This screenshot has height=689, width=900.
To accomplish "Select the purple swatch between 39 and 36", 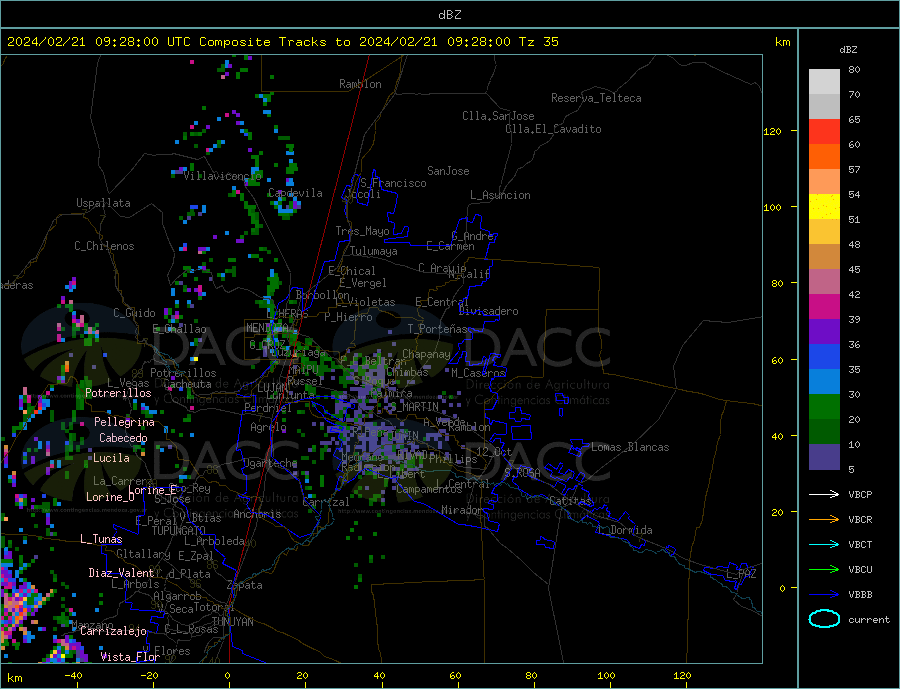I will click(x=824, y=332).
